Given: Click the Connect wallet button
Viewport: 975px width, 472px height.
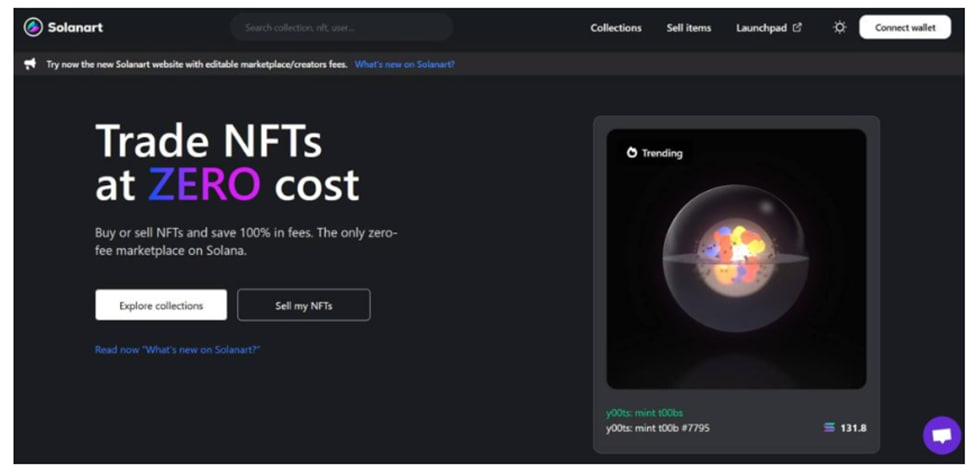Looking at the screenshot, I should [x=905, y=27].
